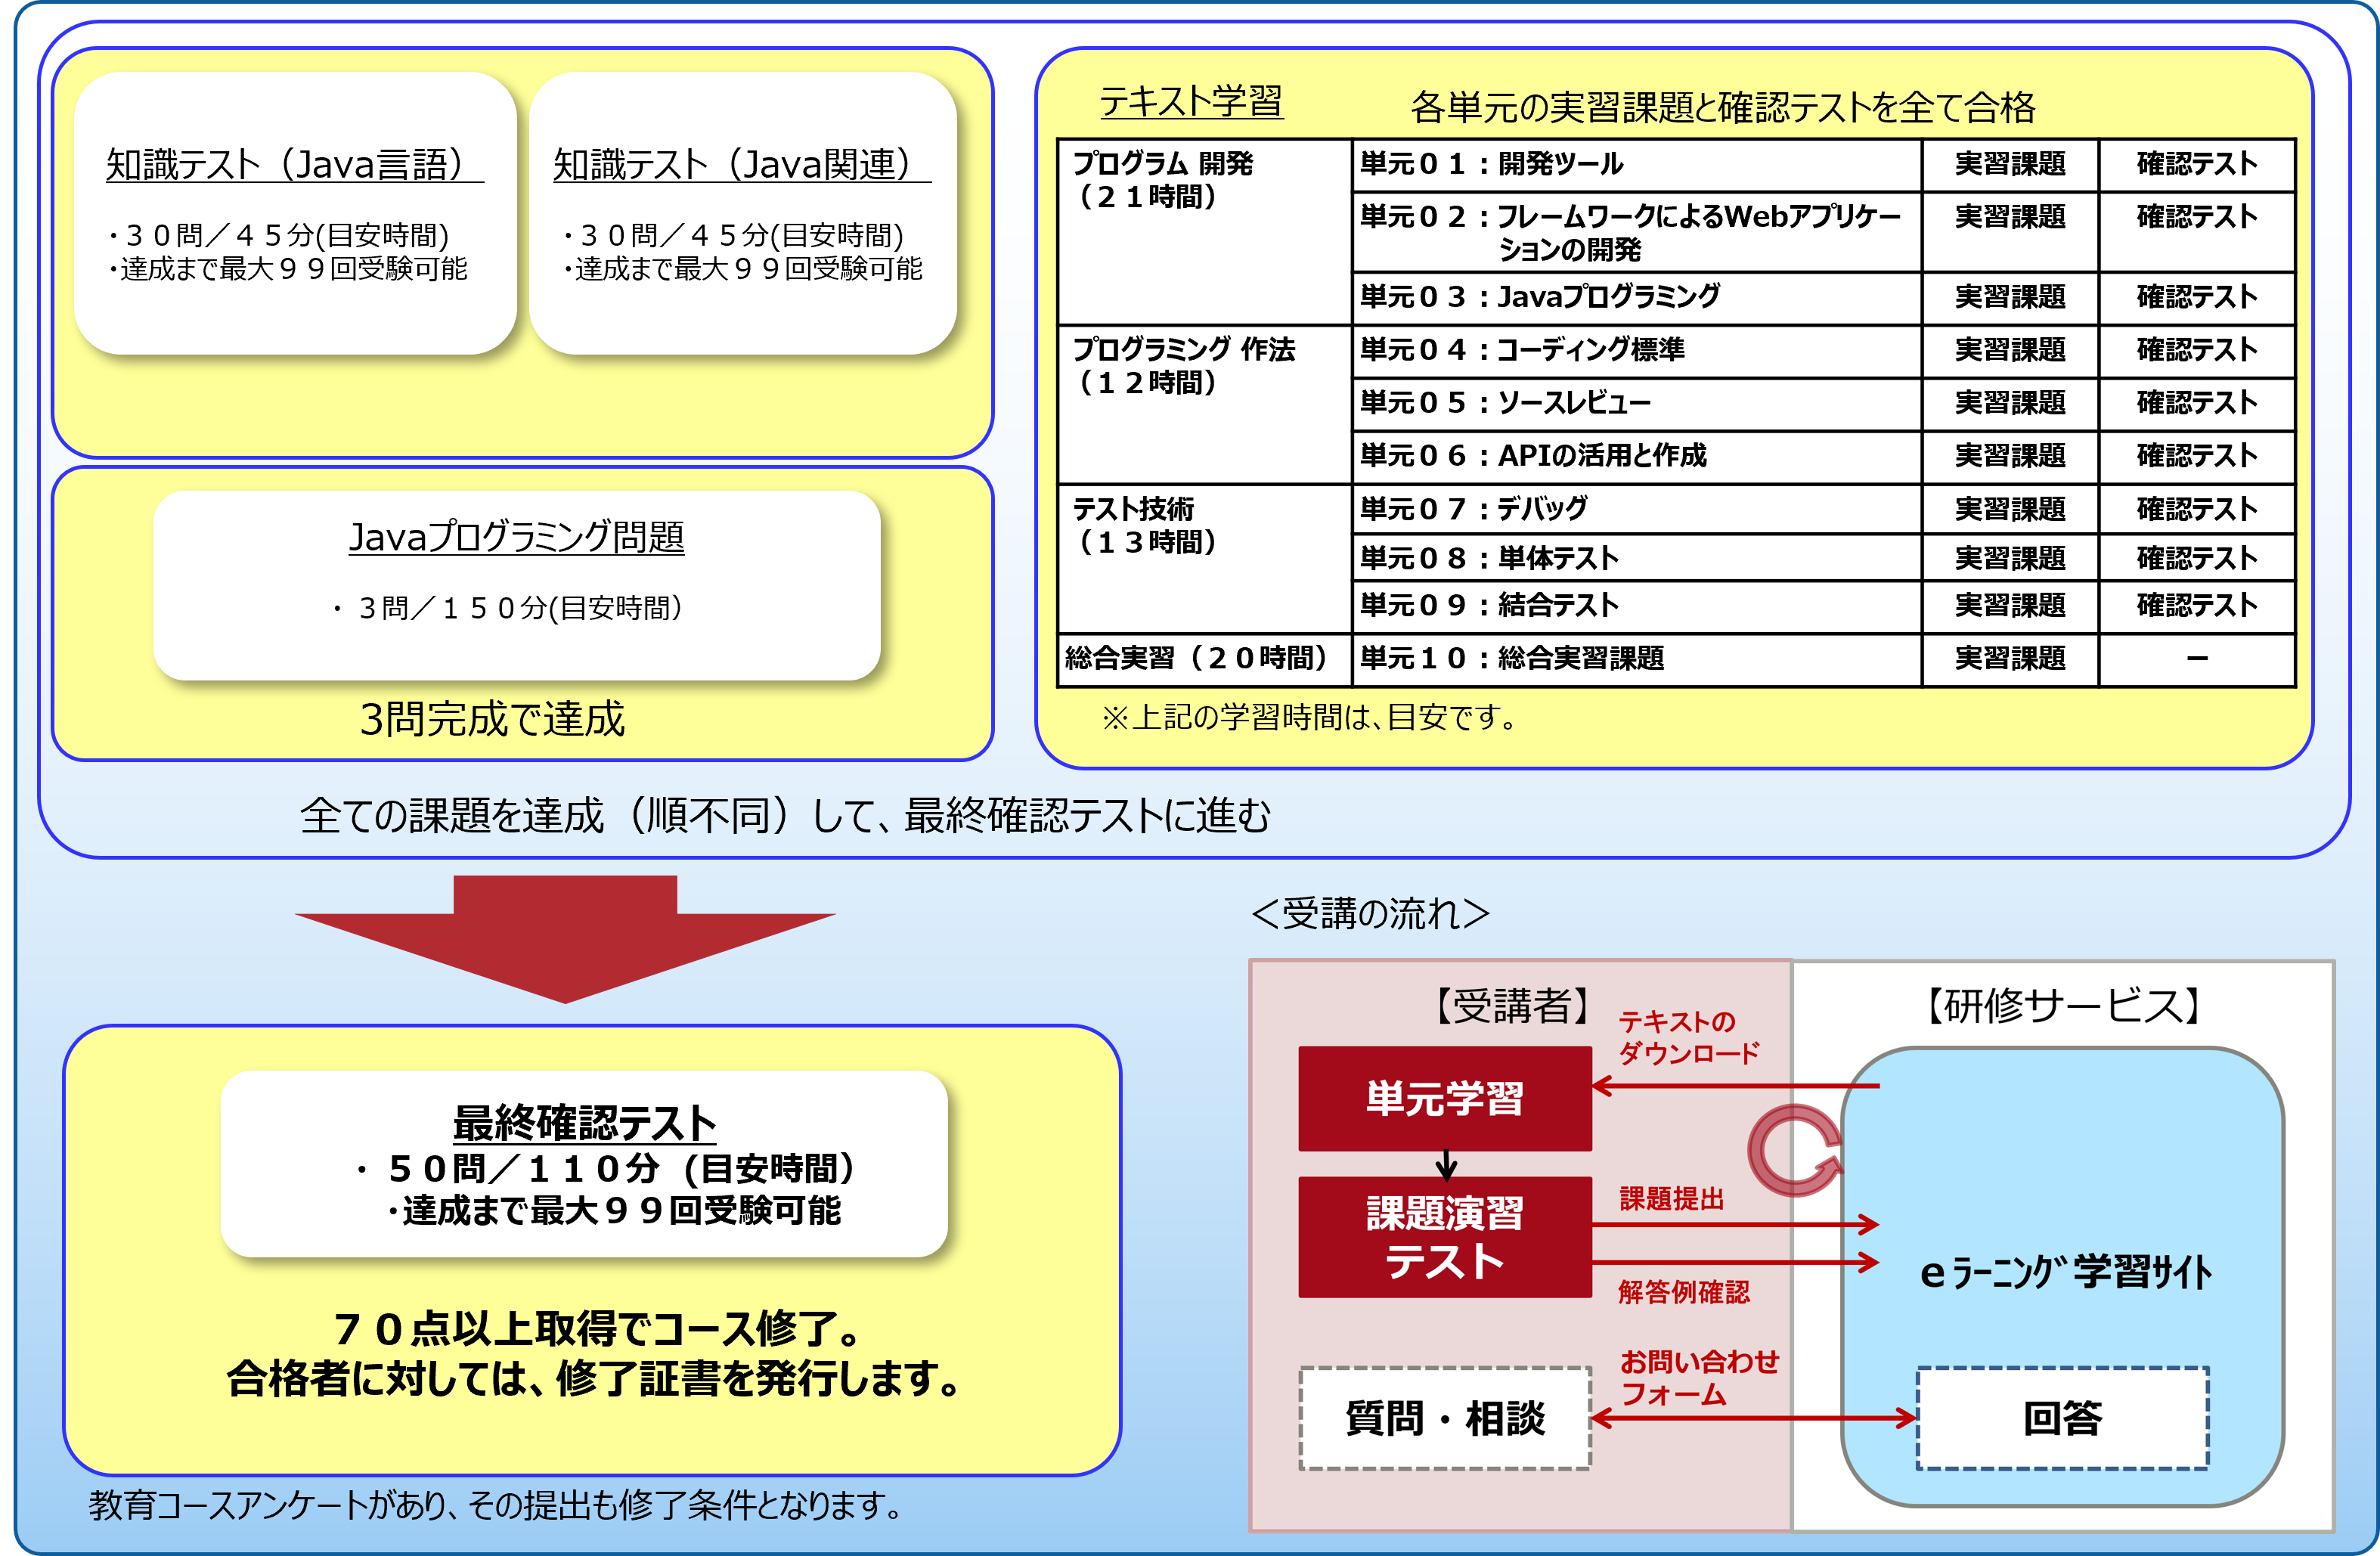
Task: Click 単元０１：開発ツール cell
Action: pos(1636,165)
